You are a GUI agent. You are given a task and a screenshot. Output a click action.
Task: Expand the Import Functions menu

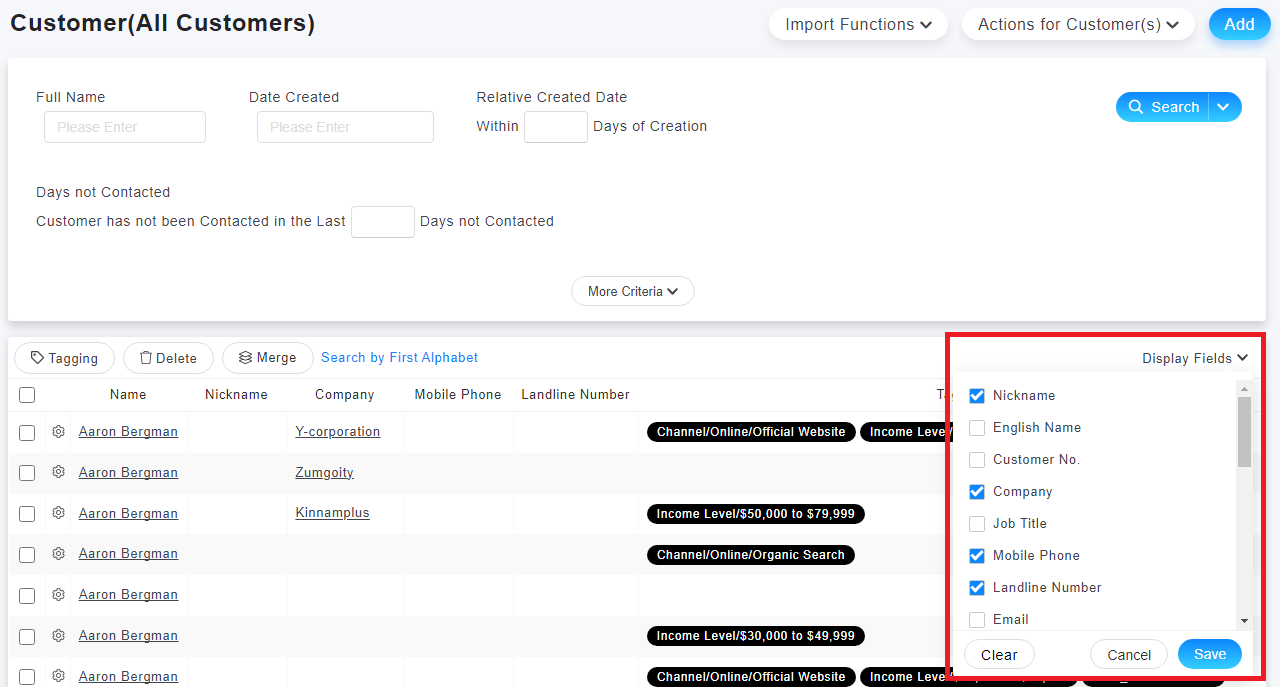(858, 25)
